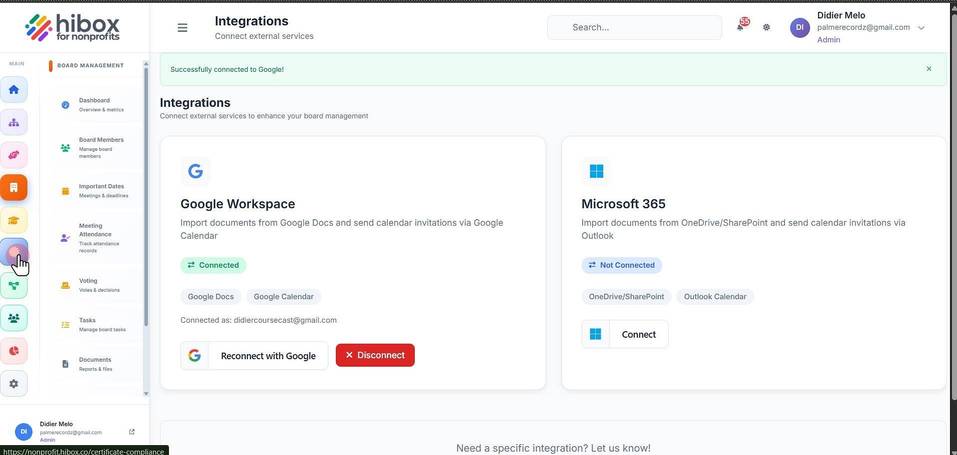The width and height of the screenshot is (957, 455).
Task: Open Meeting Attendance records
Action: click(96, 238)
